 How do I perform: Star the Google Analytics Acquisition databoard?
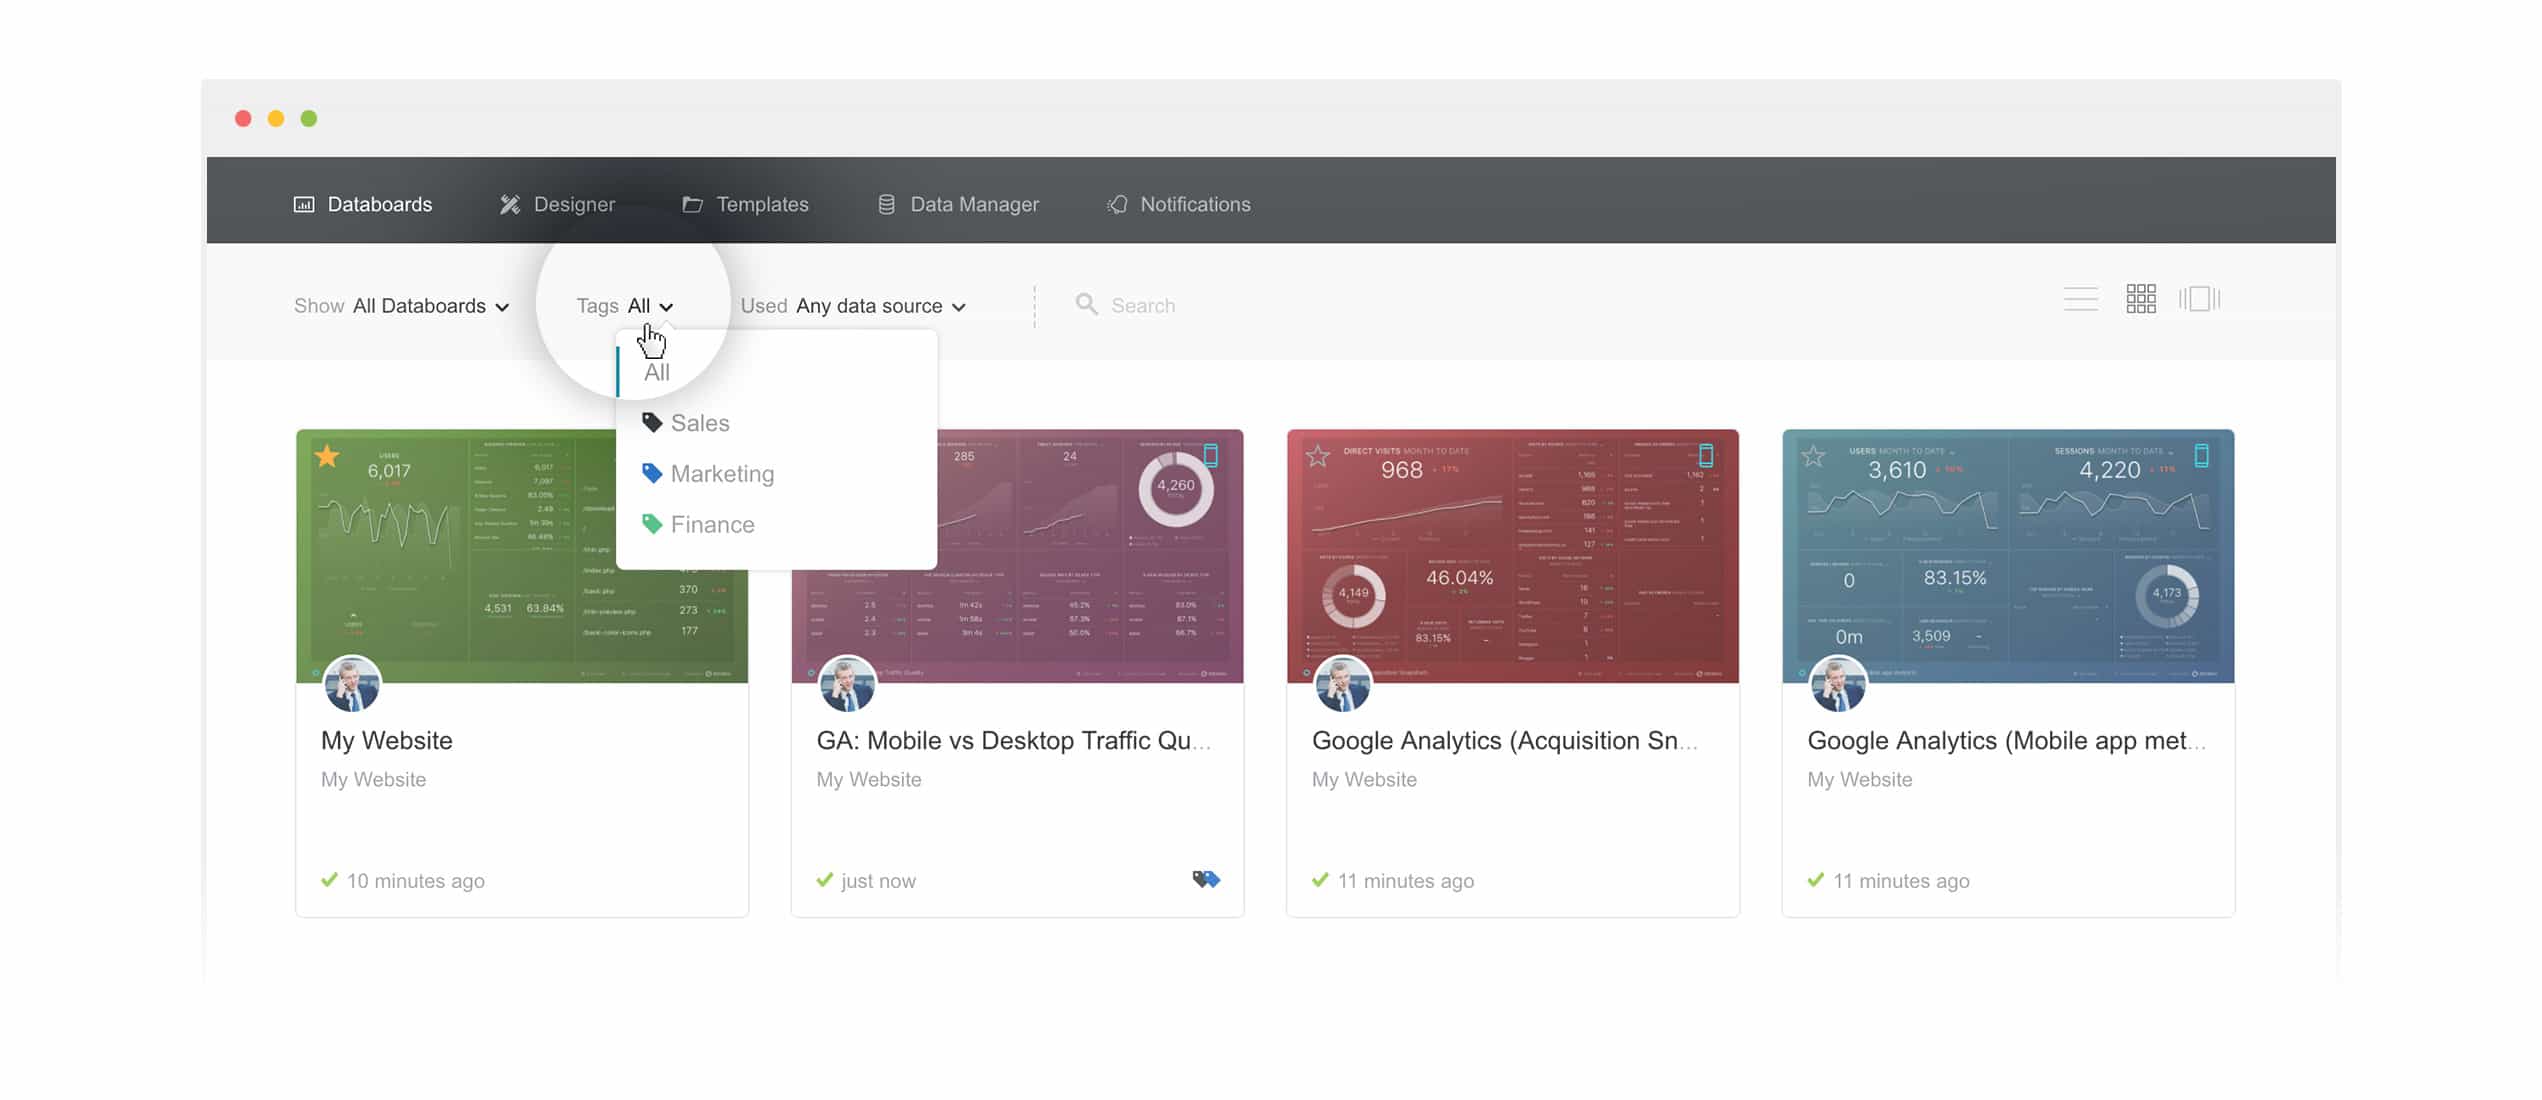(1318, 457)
